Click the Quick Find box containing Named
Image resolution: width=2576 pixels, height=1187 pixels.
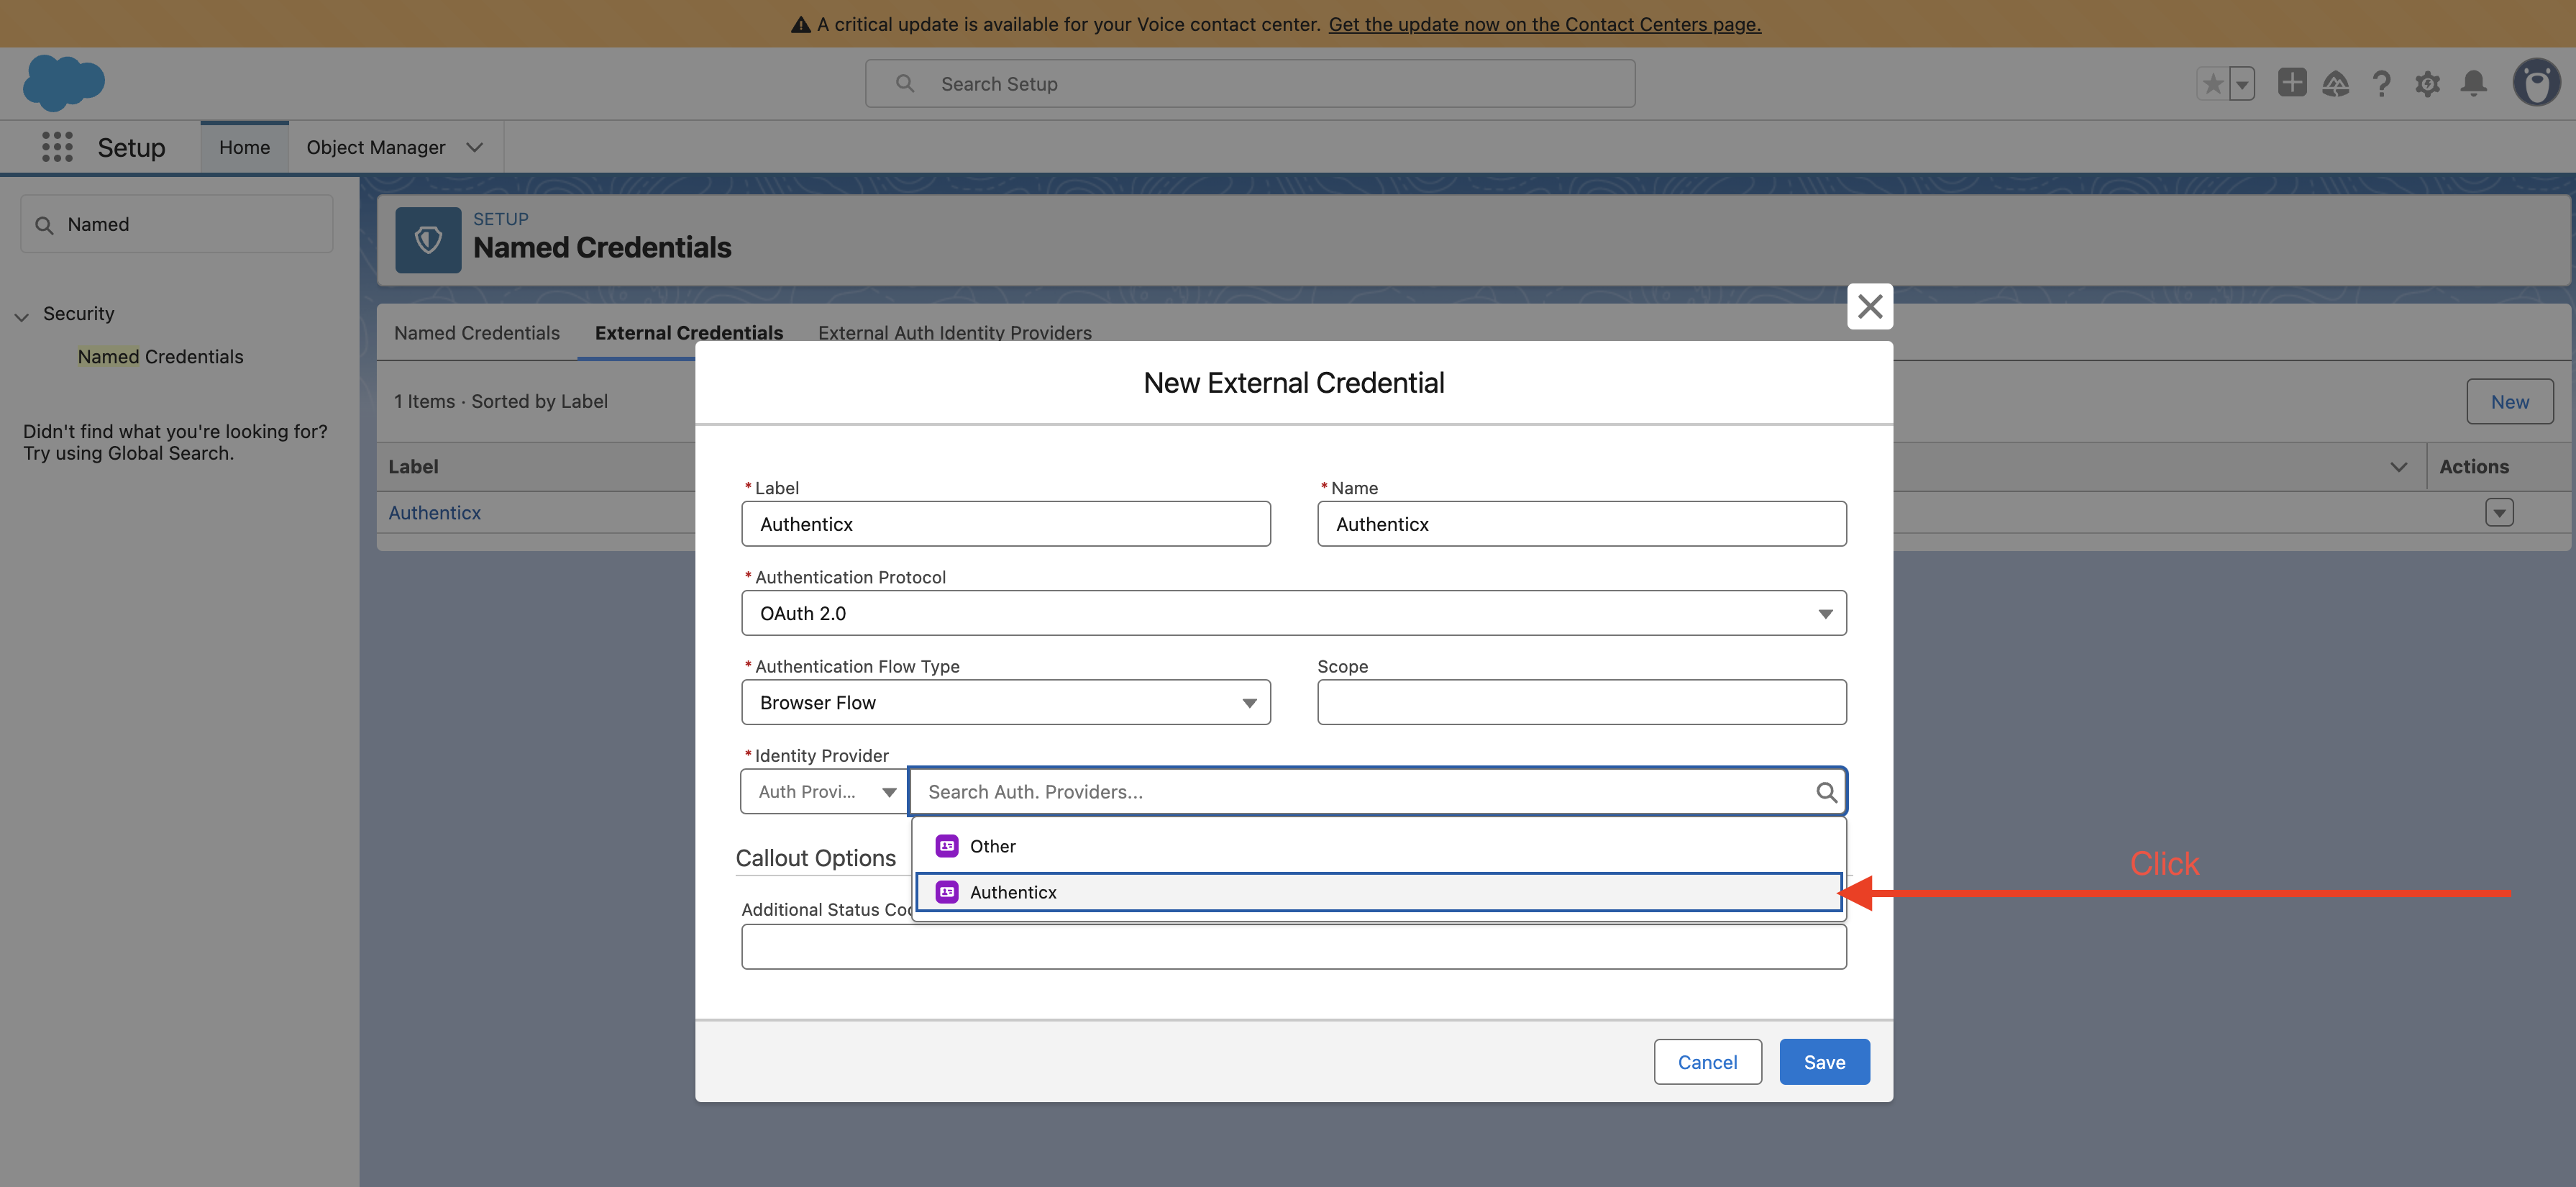pyautogui.click(x=177, y=224)
